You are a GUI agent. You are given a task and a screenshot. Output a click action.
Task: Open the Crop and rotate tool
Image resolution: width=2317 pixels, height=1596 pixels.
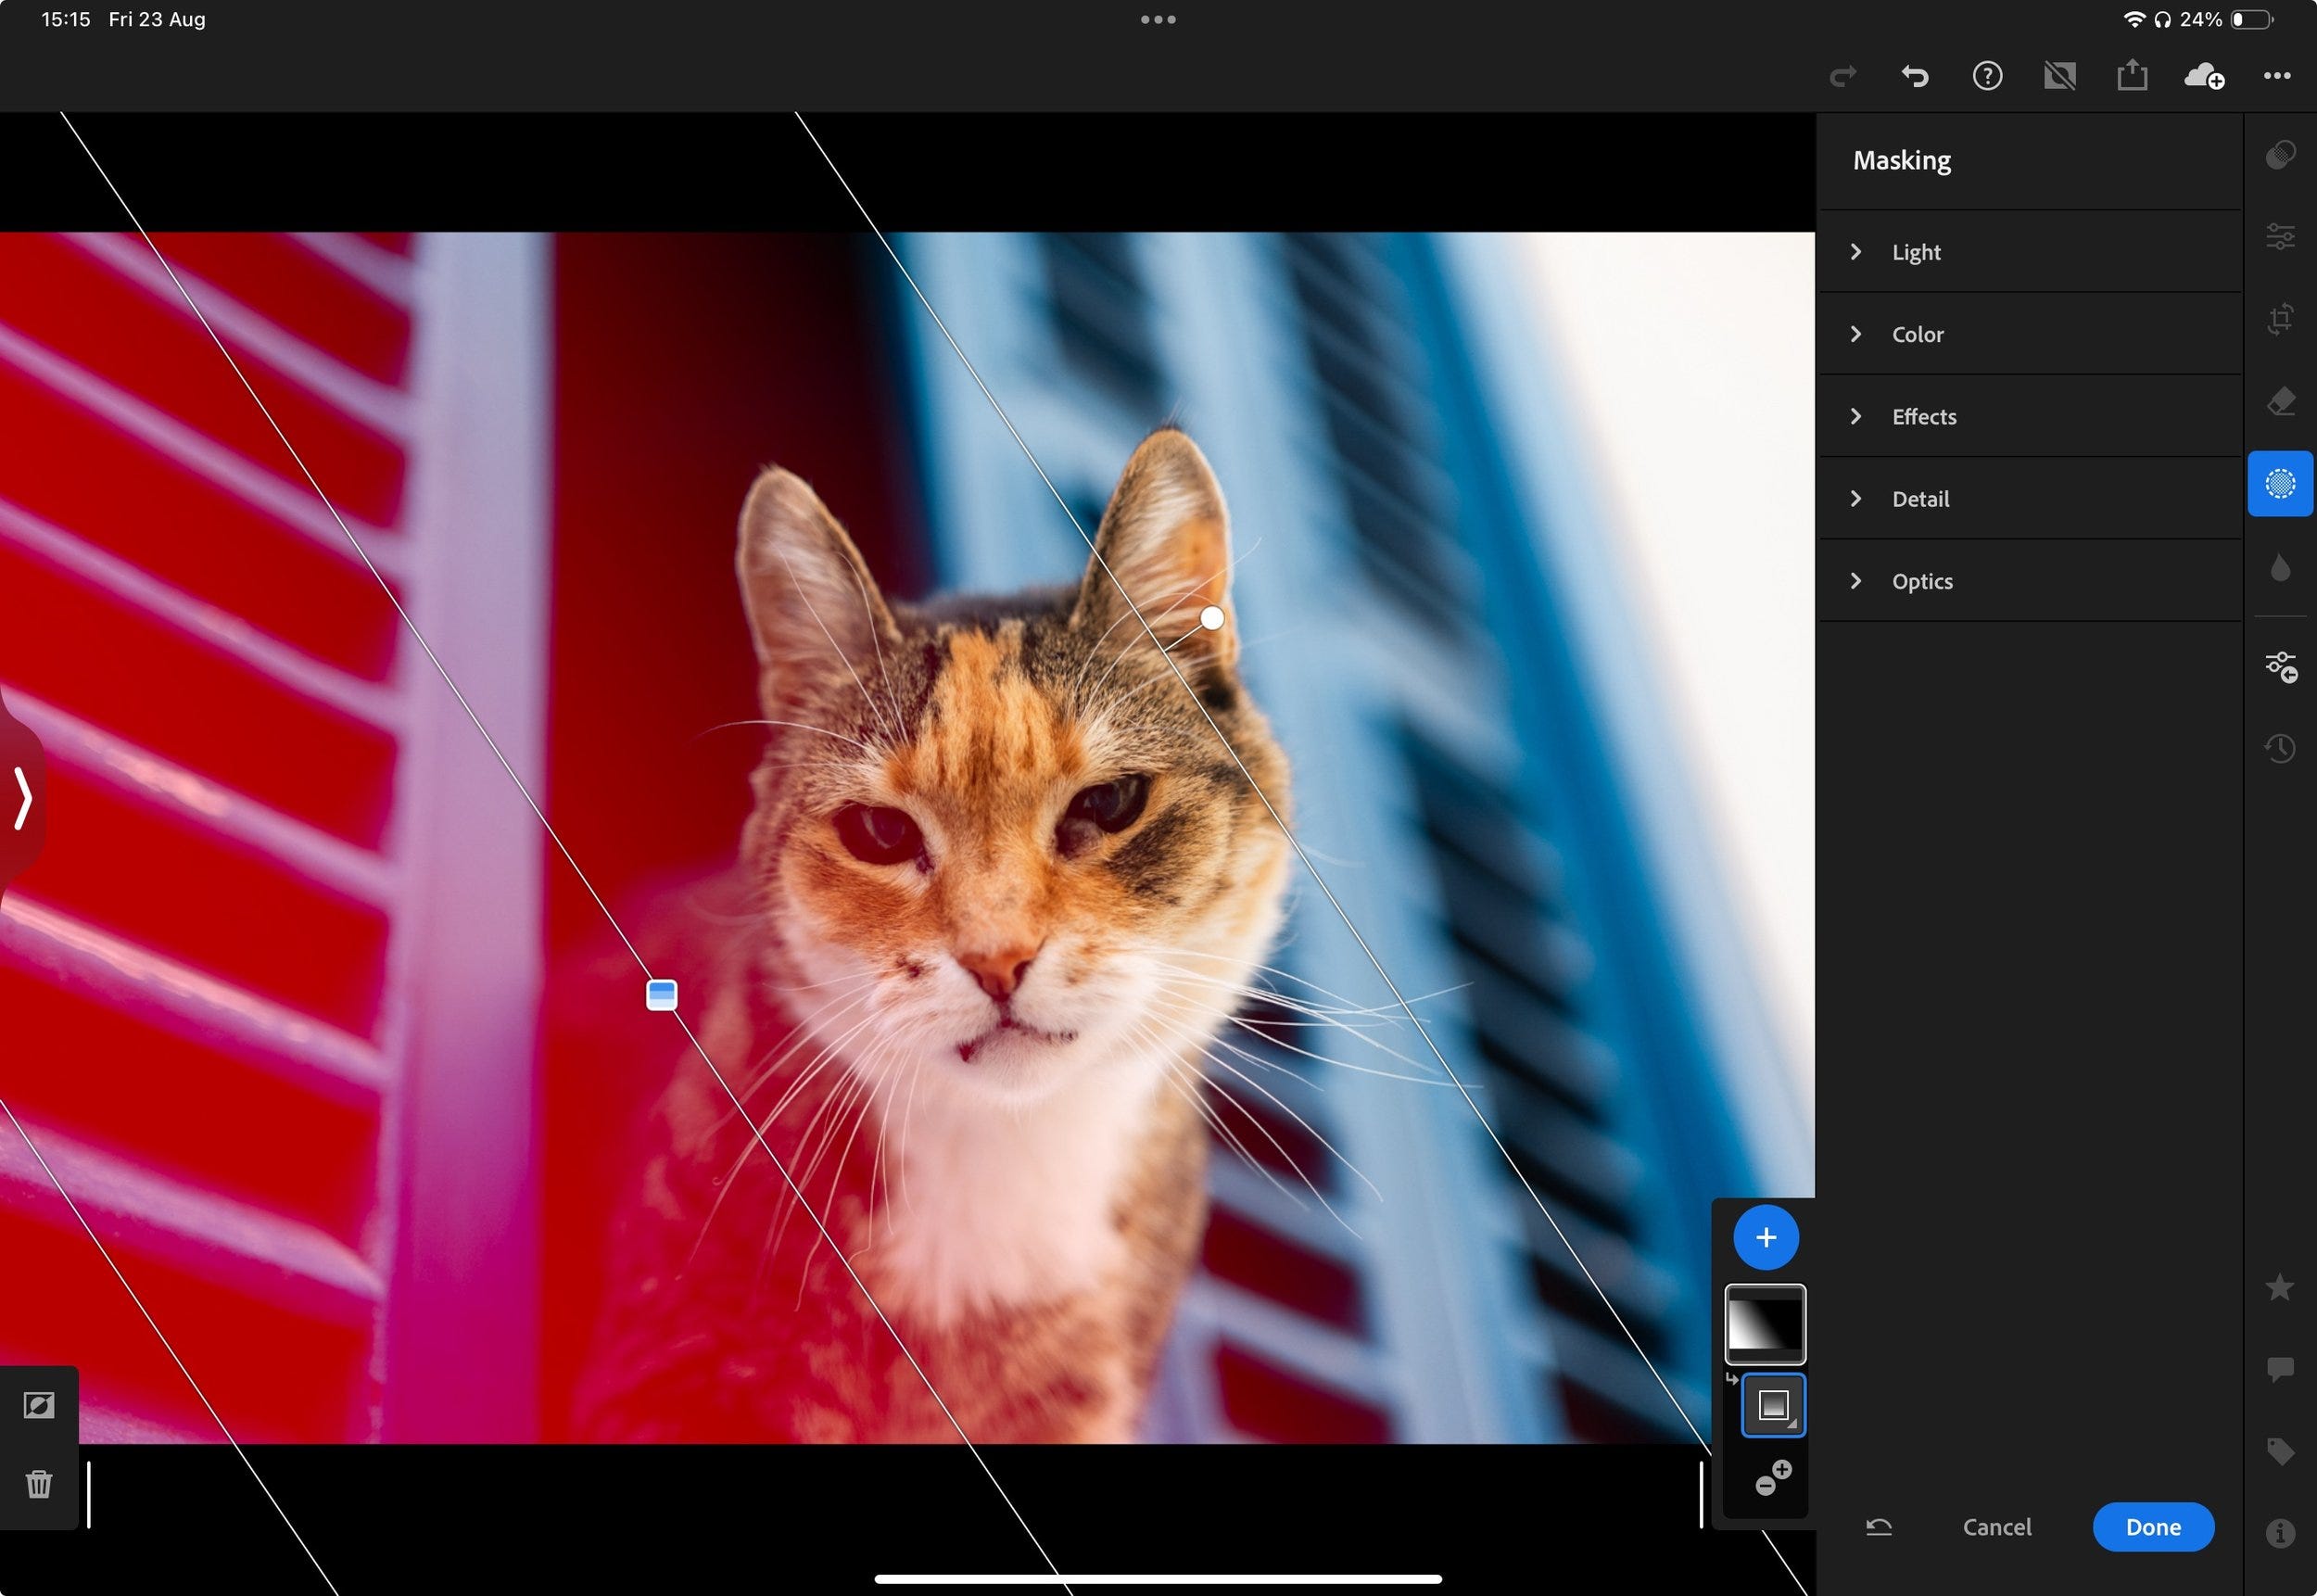click(x=2280, y=320)
